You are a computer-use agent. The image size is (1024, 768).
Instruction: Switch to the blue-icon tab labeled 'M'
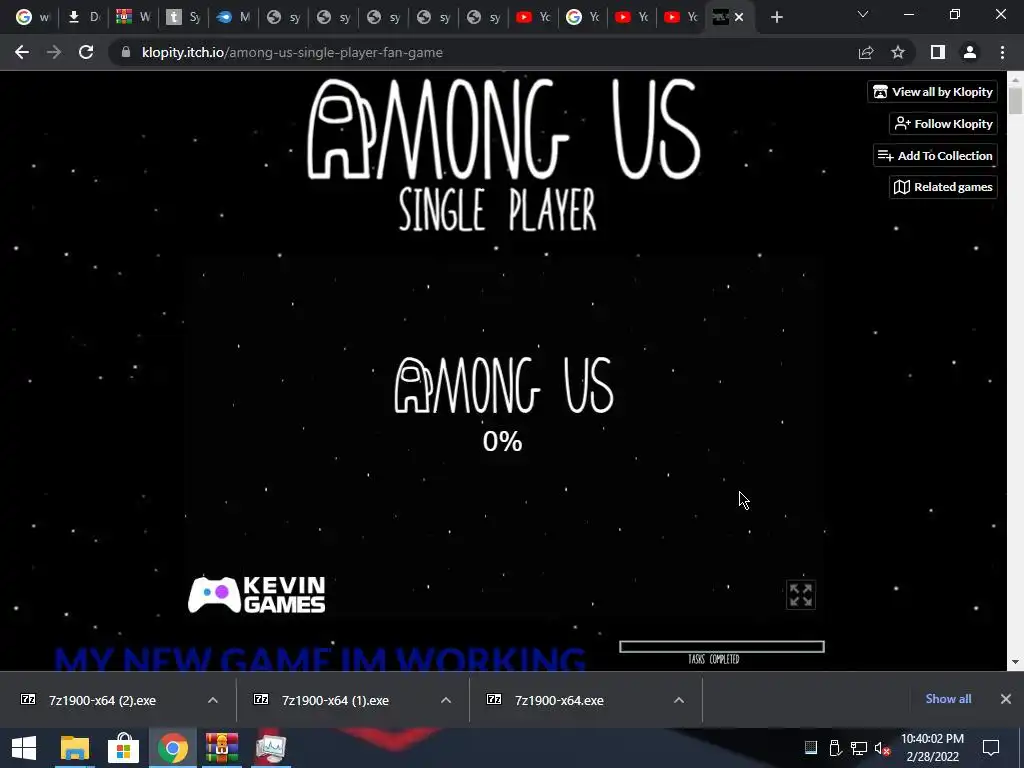pos(233,18)
